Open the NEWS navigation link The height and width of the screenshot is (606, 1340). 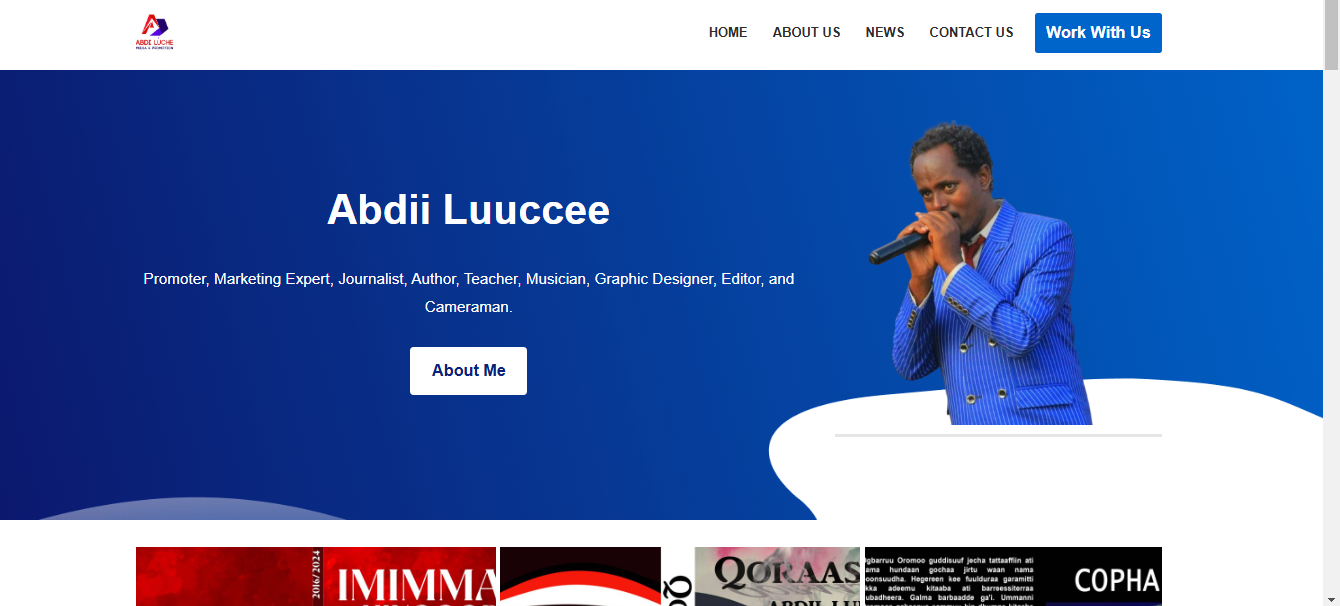[885, 32]
